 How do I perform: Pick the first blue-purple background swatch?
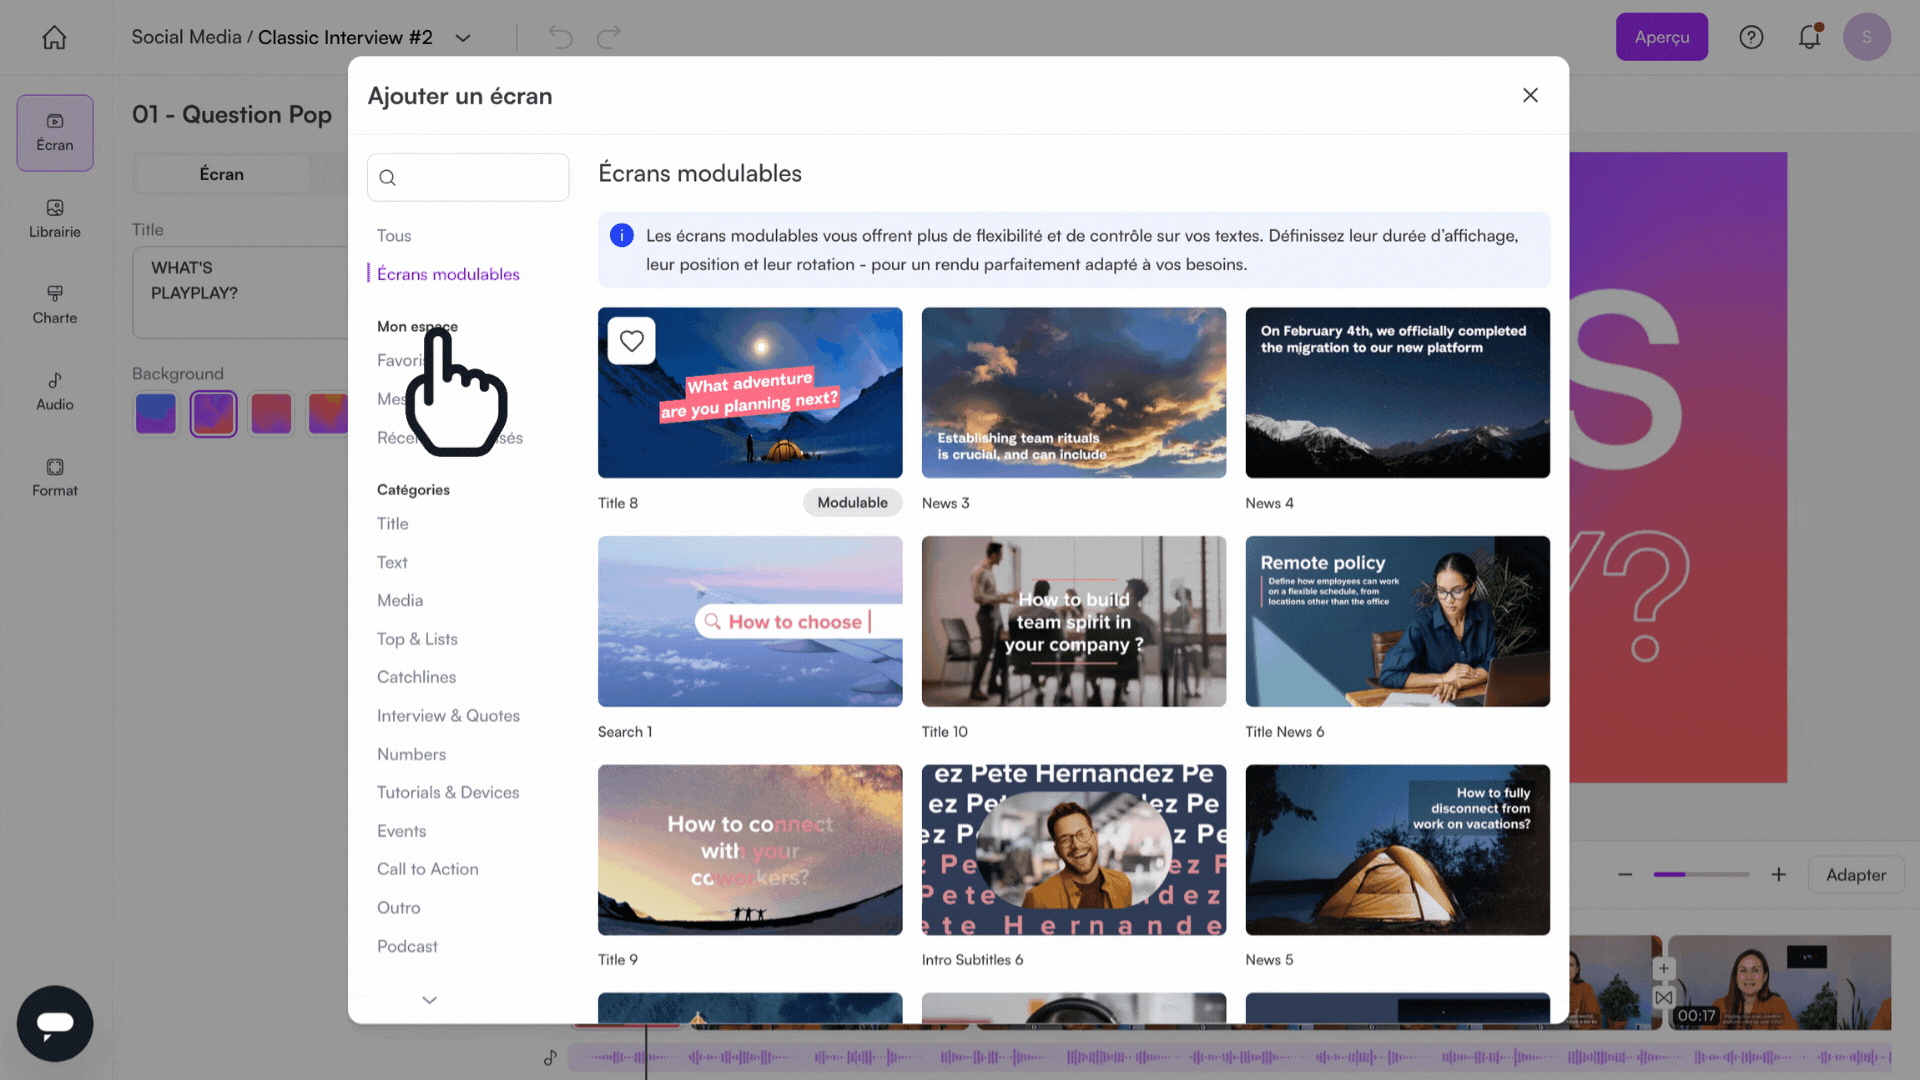[x=156, y=413]
